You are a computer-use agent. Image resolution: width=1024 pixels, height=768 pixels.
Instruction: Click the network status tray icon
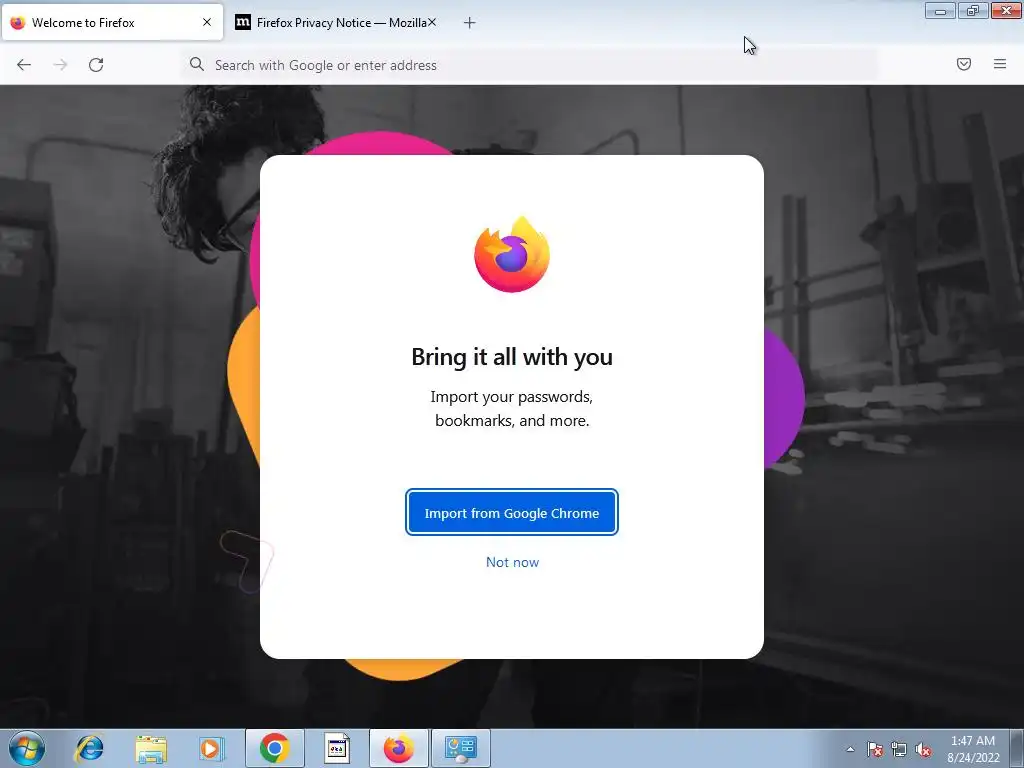[899, 749]
